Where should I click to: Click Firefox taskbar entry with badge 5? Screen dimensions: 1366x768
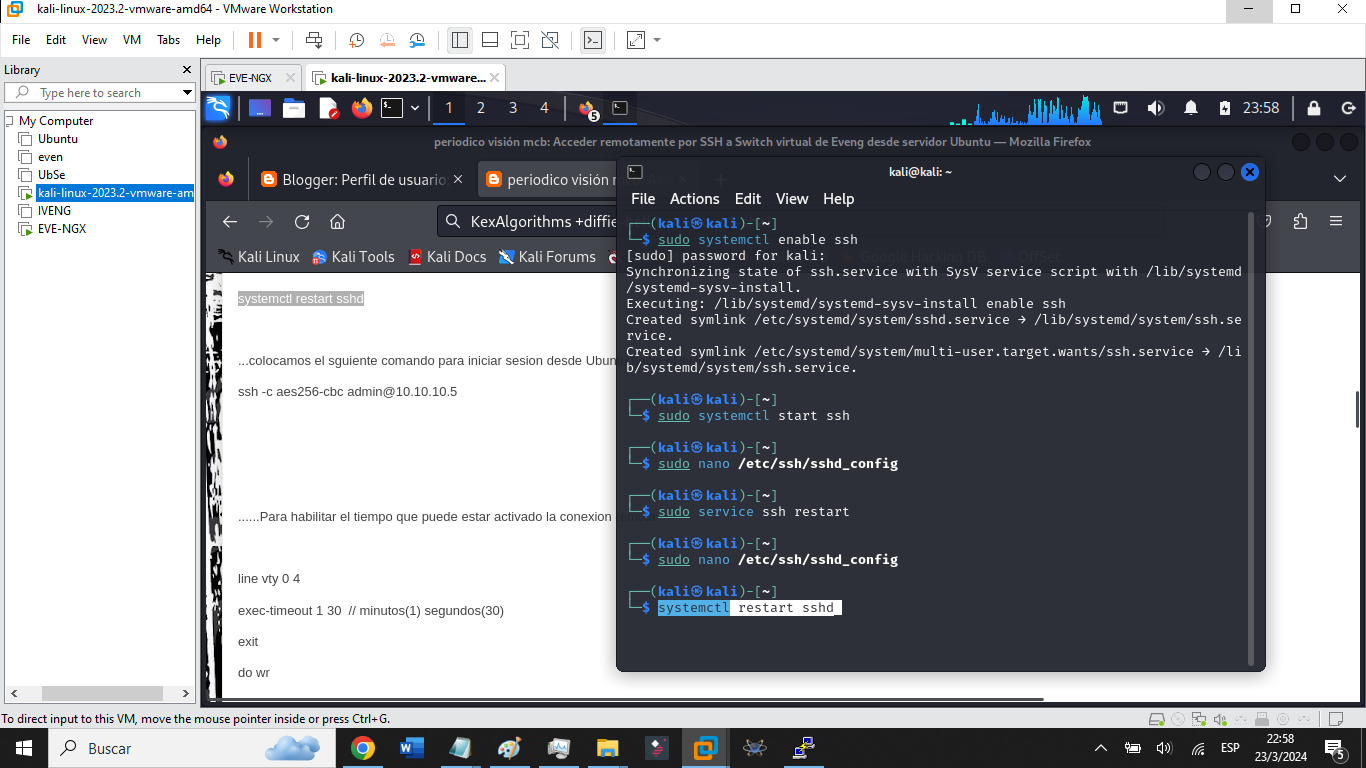pos(588,109)
